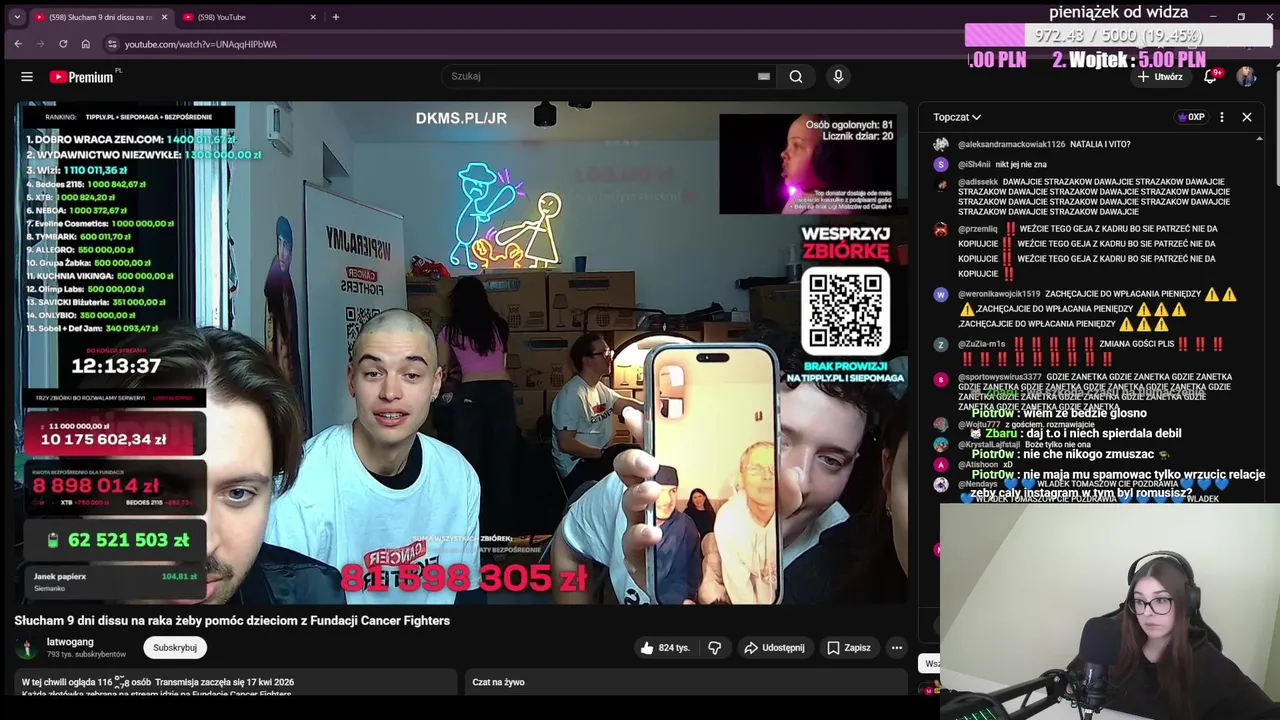Image resolution: width=1280 pixels, height=720 pixels.
Task: Like the video with 824 tys. thumbs-up
Action: (665, 648)
